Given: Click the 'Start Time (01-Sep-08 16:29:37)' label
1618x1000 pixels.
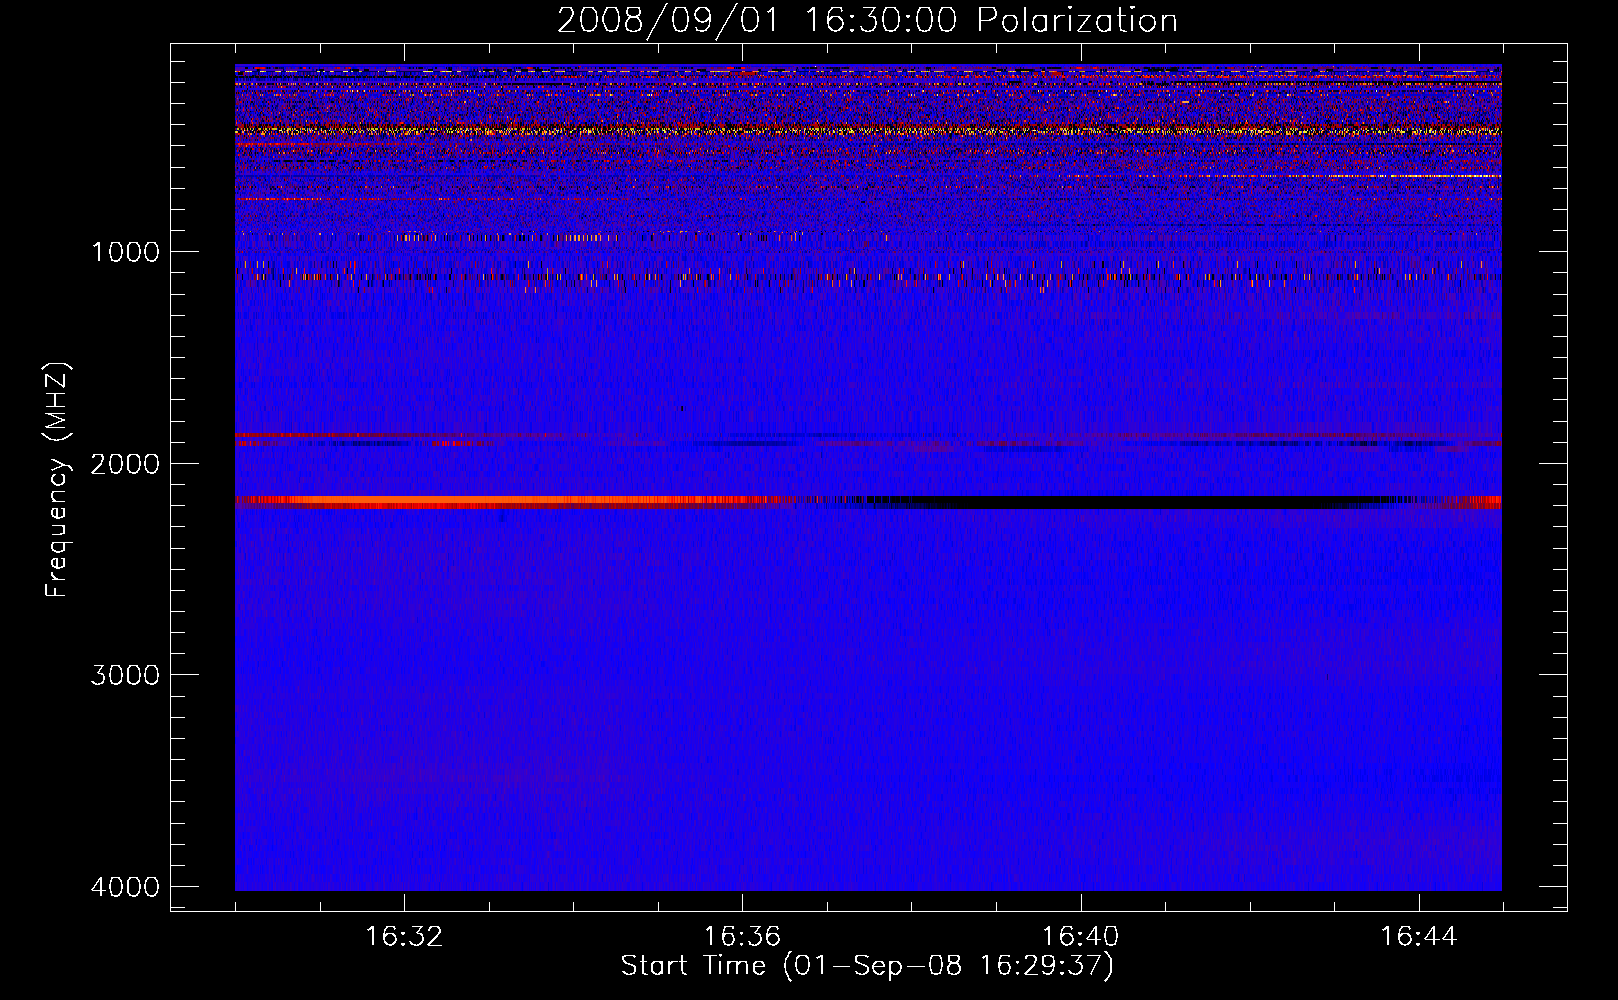Looking at the screenshot, I should tap(867, 966).
